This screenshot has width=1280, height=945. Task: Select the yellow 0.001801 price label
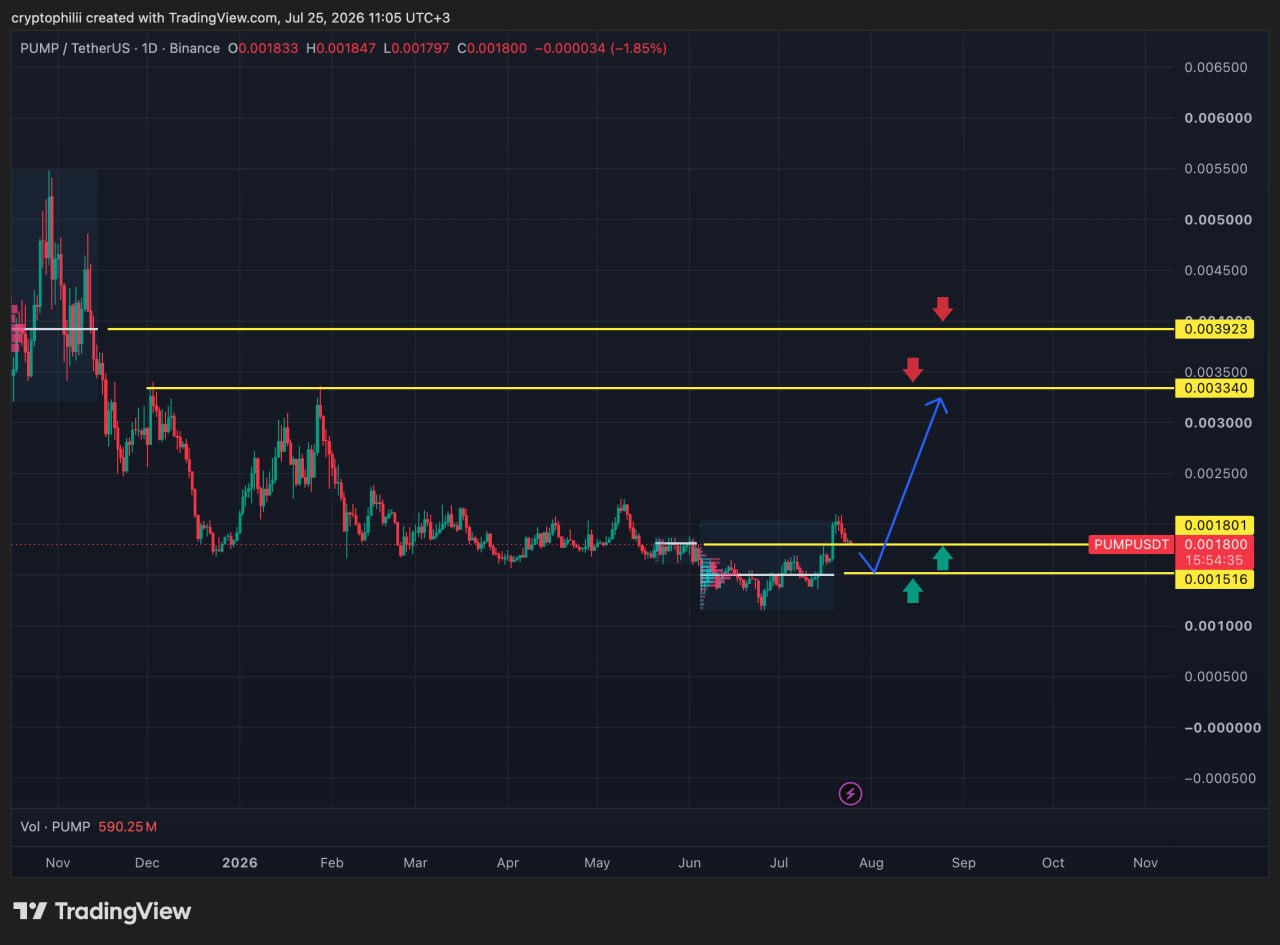coord(1216,526)
